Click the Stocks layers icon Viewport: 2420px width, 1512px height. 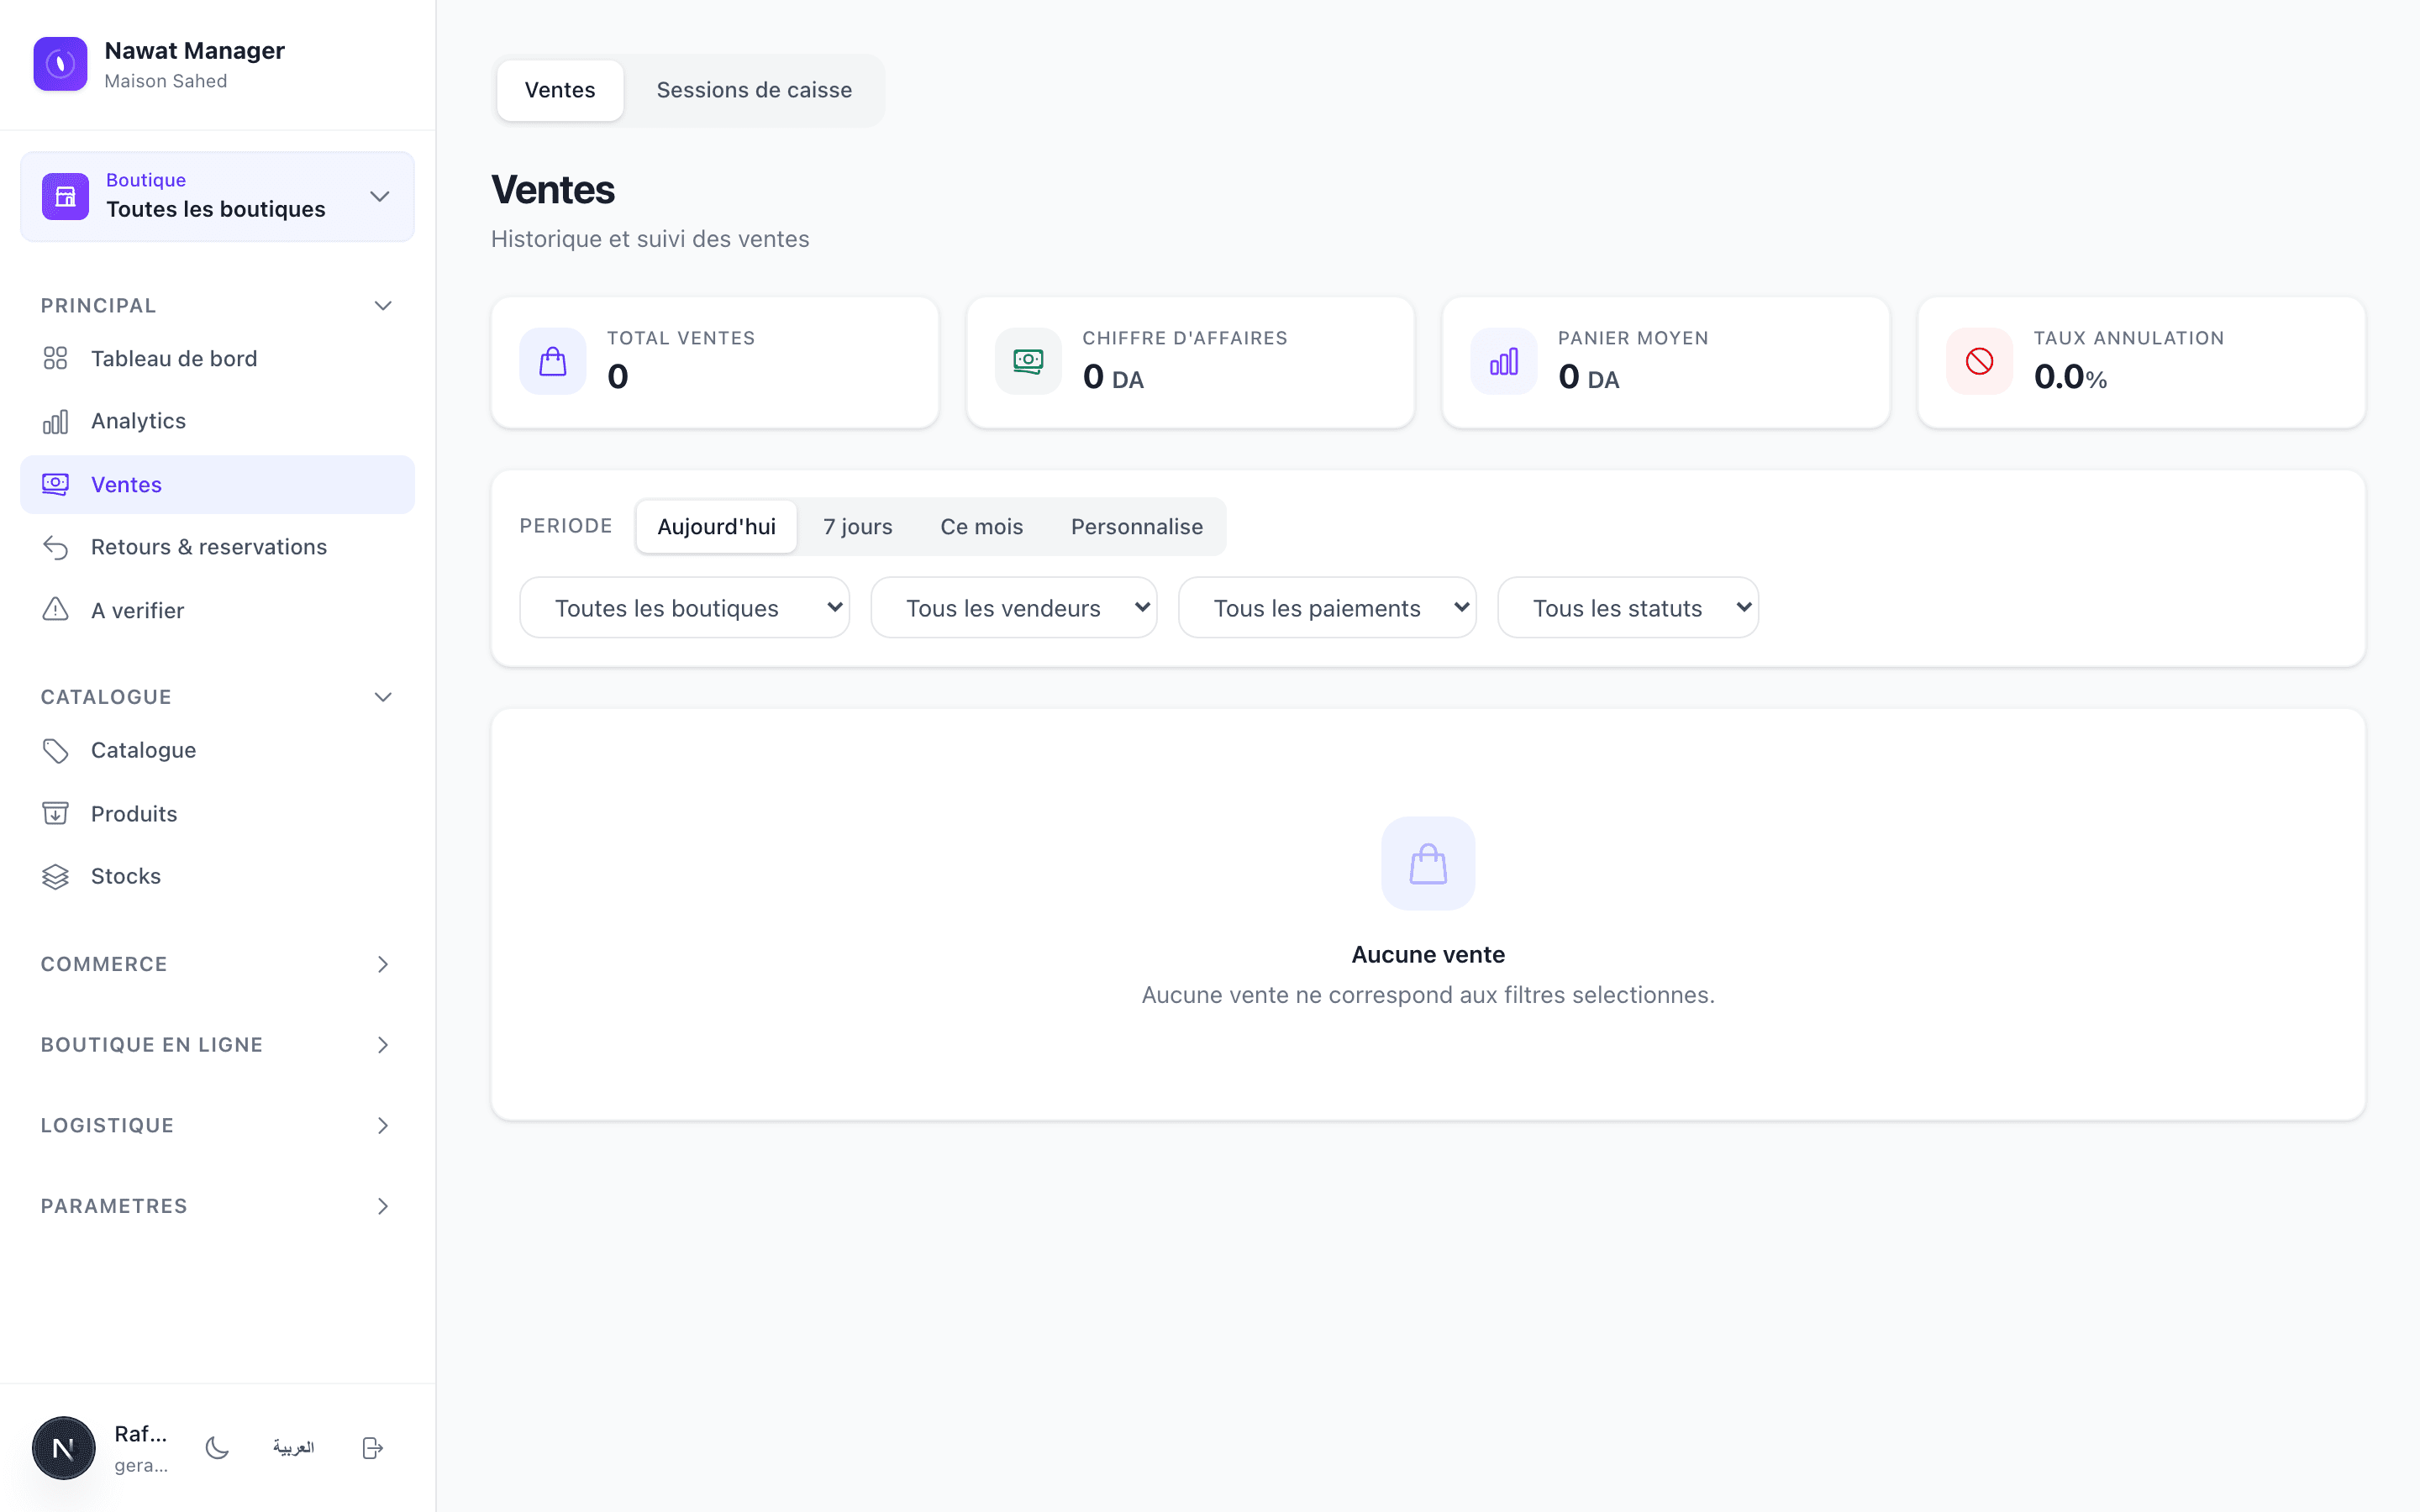coord(55,876)
